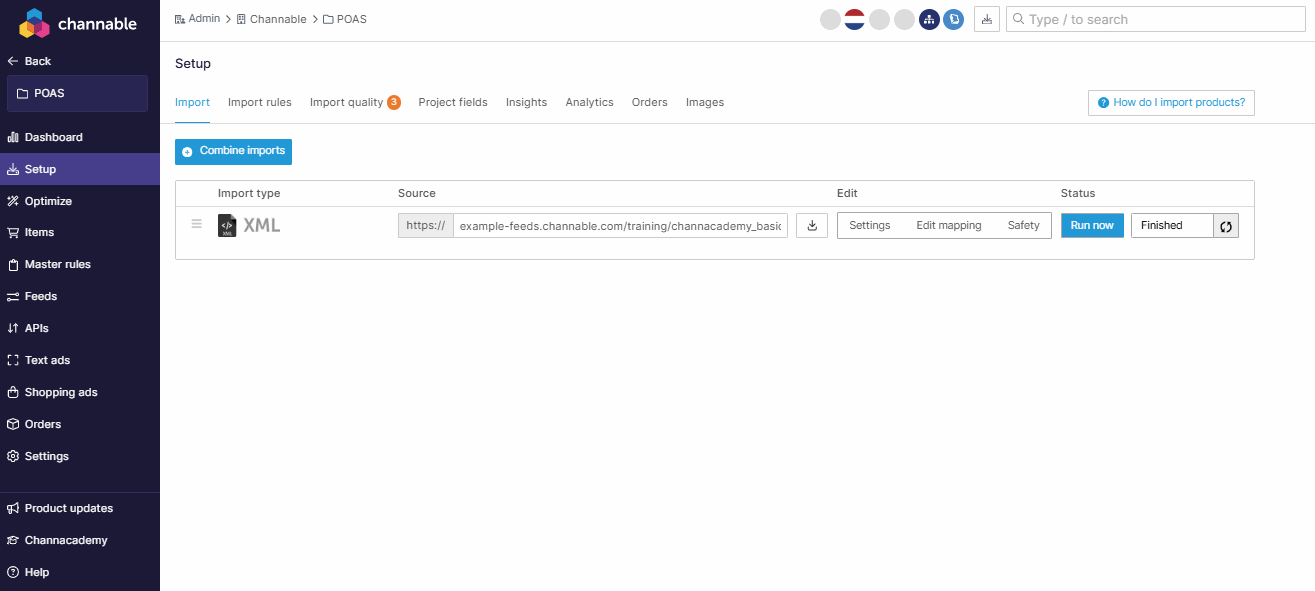Focus the Type / to search field
Image resolution: width=1315 pixels, height=591 pixels.
point(1155,19)
